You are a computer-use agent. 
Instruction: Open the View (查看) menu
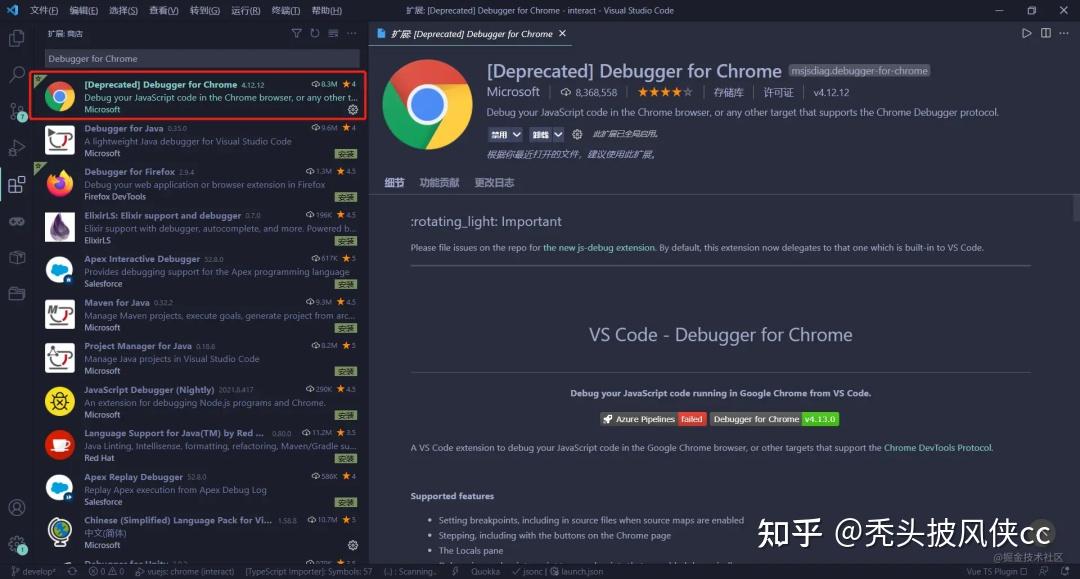[164, 10]
